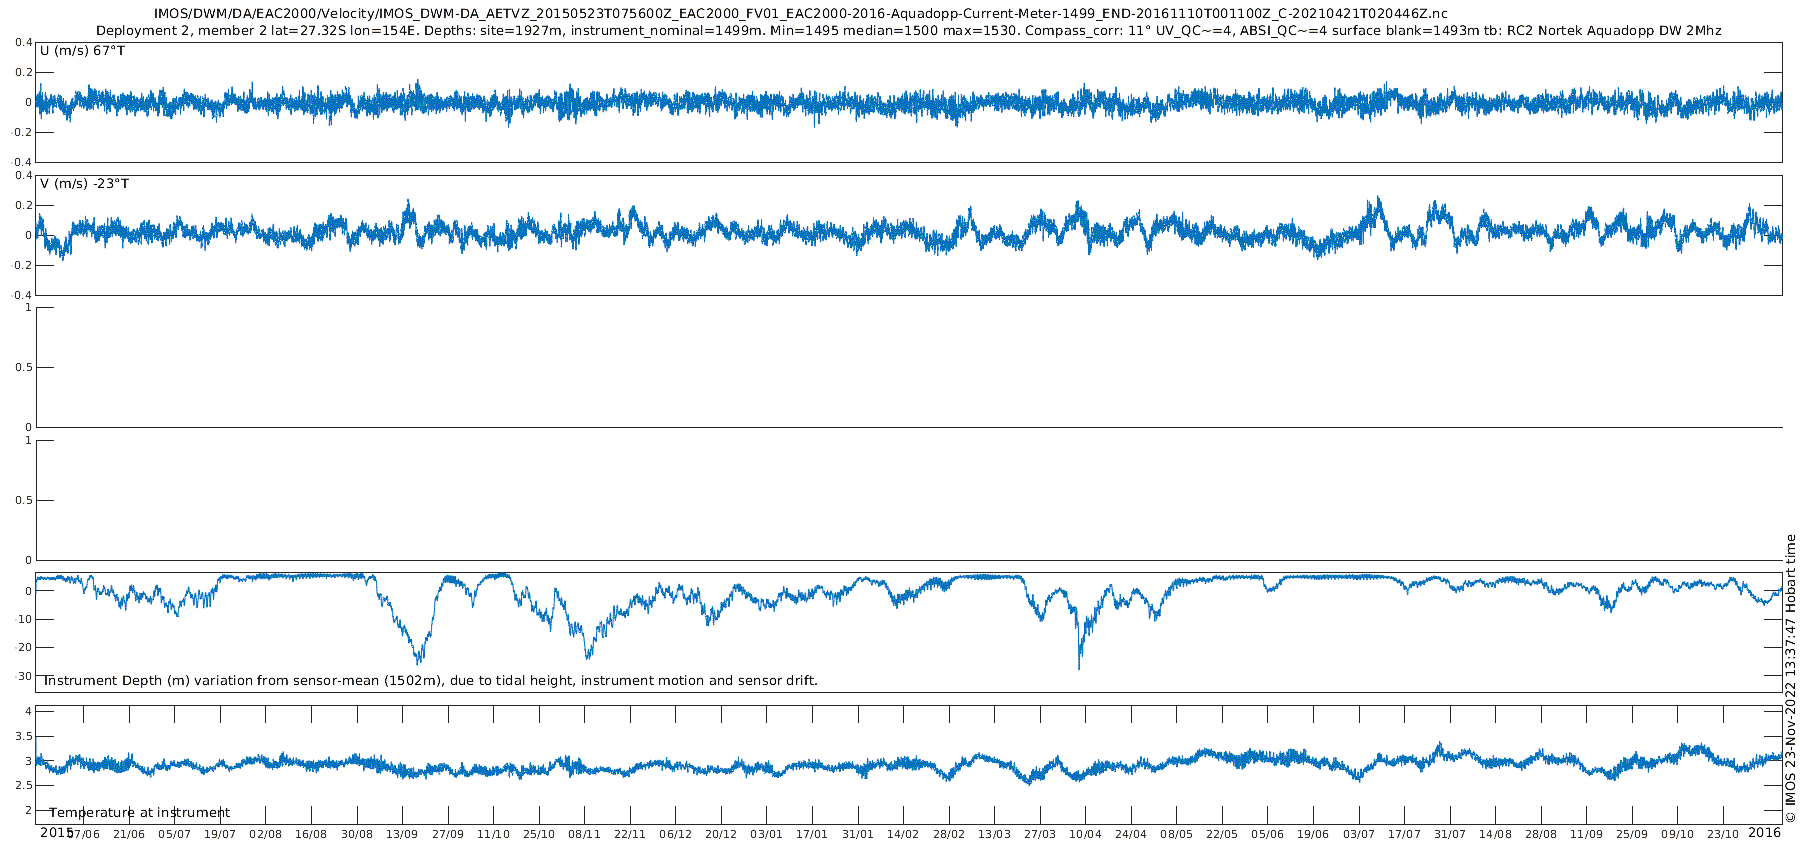The width and height of the screenshot is (1800, 850).
Task: Select the '03/01' date tick label
Action: tap(766, 834)
